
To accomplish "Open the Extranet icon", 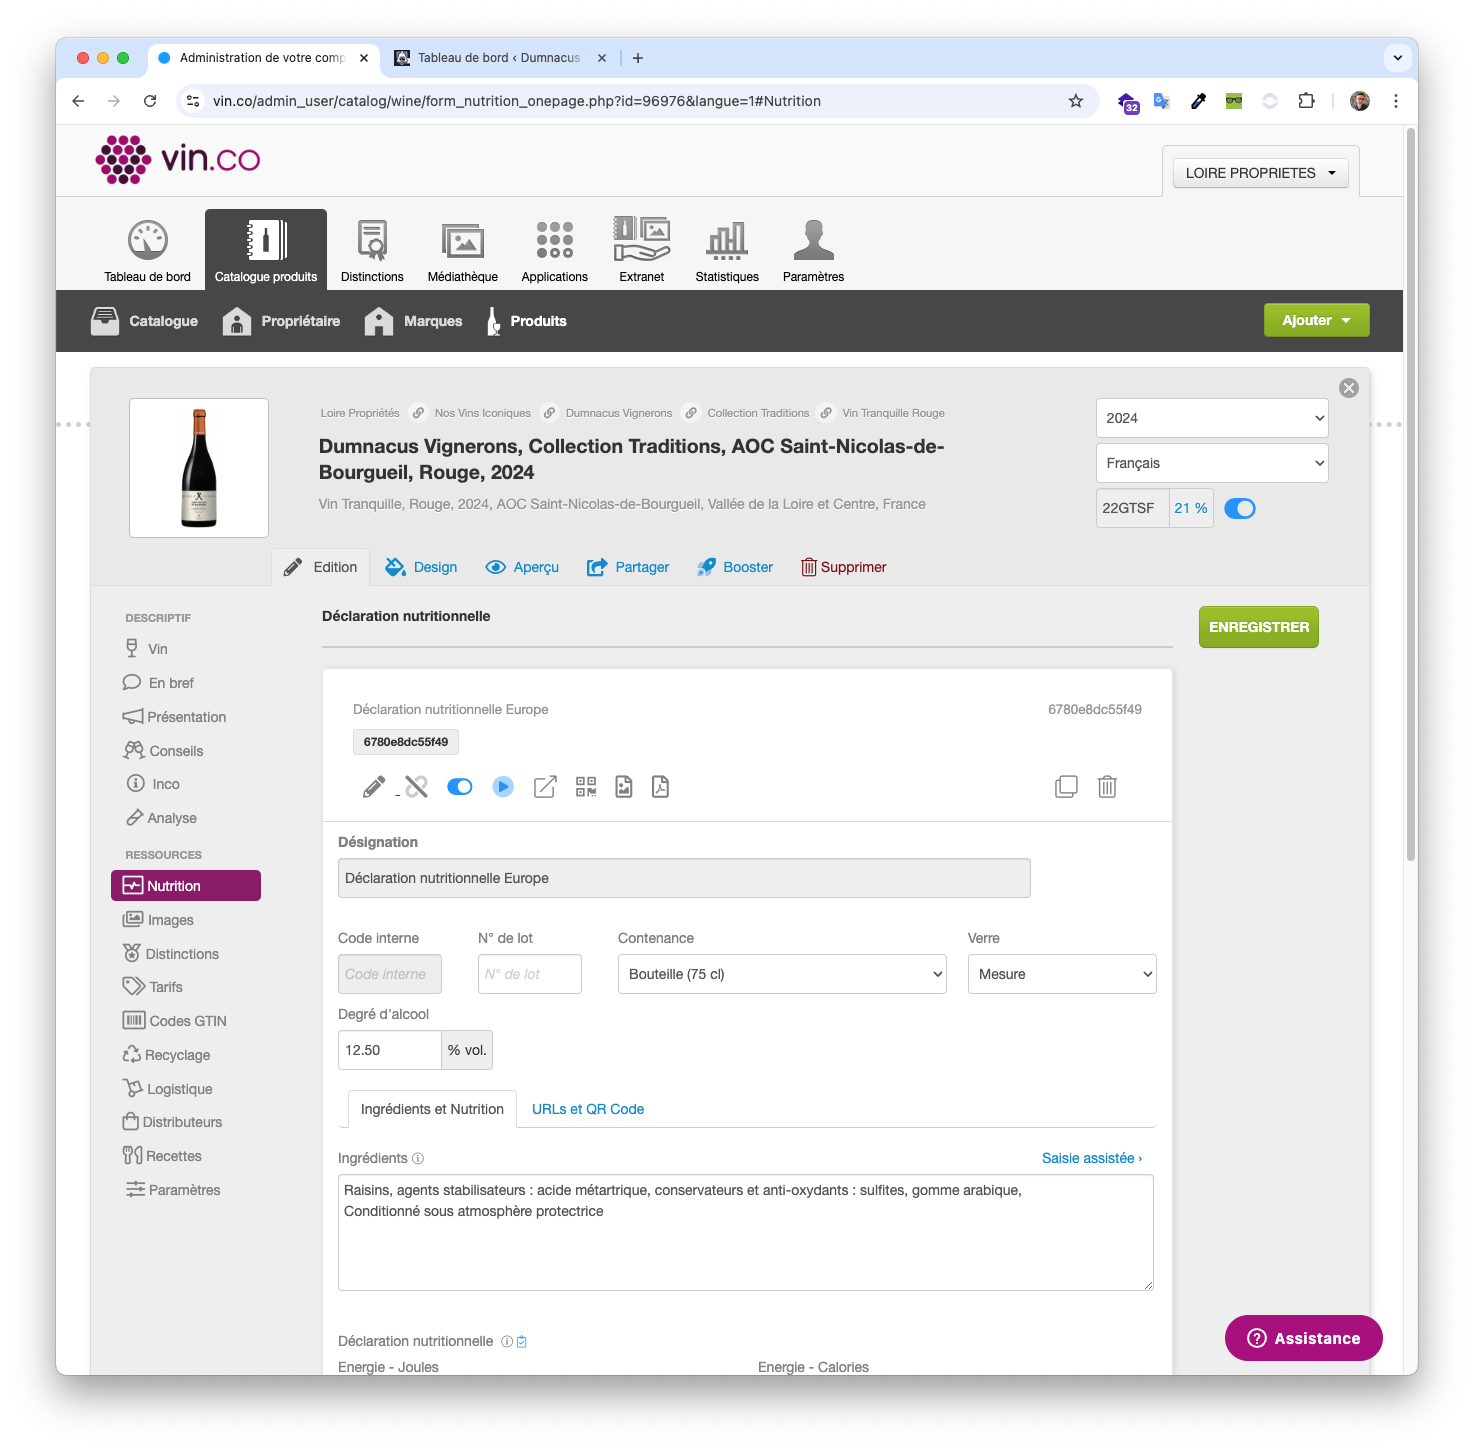I will pos(642,240).
